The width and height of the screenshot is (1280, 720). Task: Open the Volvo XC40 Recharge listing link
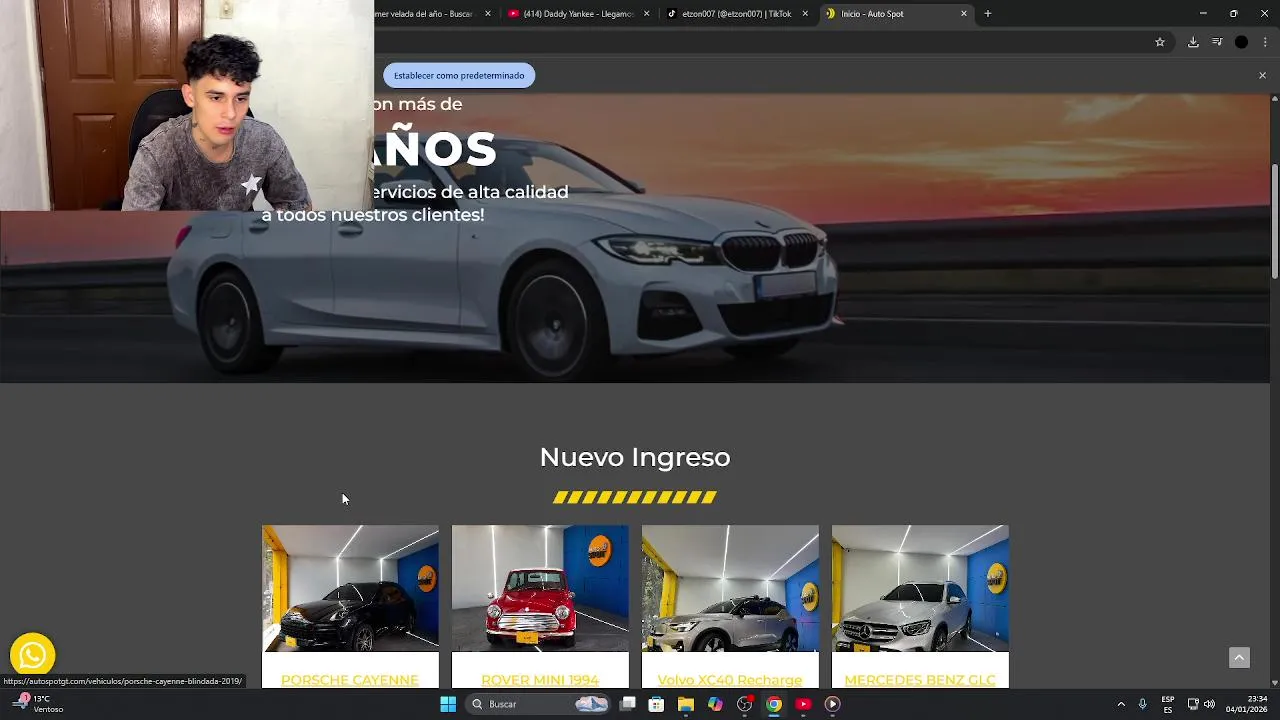(730, 680)
